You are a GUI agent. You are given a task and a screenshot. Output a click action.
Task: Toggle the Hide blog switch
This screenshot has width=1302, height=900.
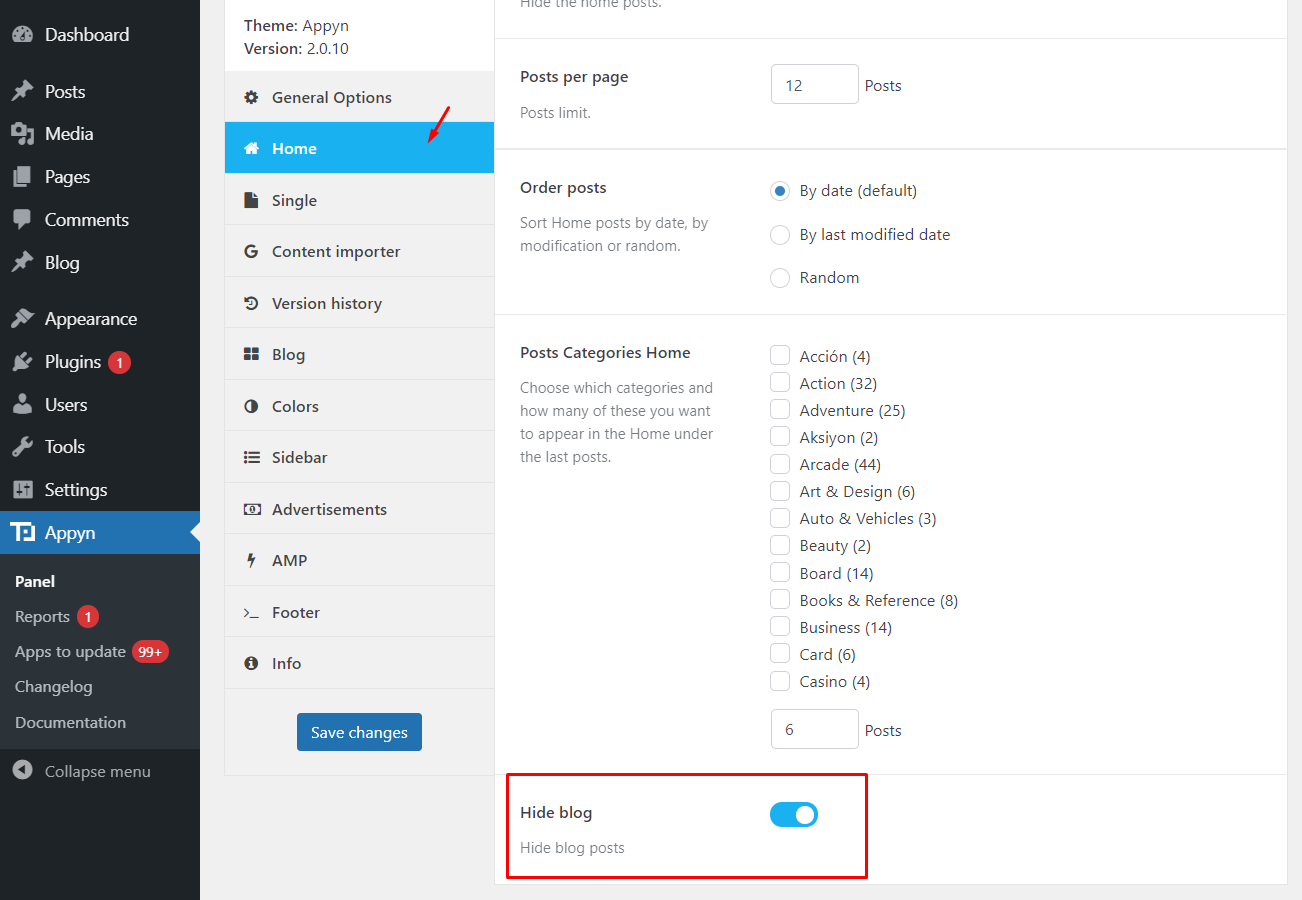pyautogui.click(x=794, y=815)
